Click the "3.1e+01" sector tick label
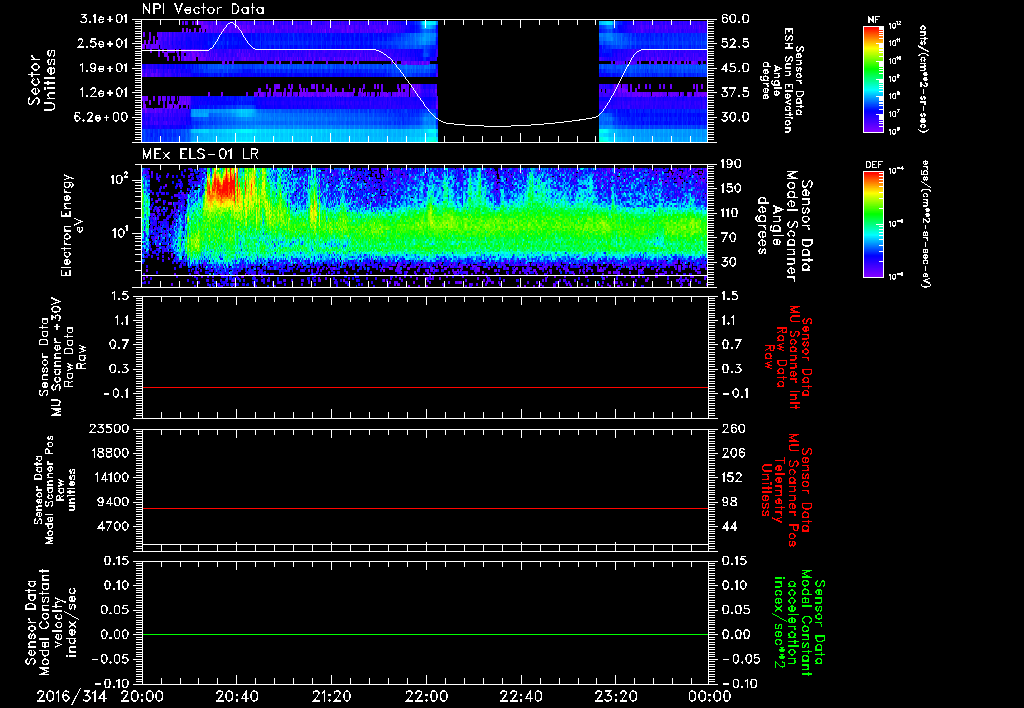Screen dimensions: 1024x708 [x=104, y=19]
